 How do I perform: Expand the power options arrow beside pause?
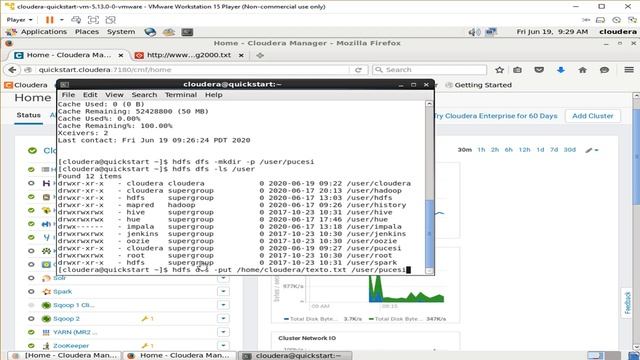point(62,20)
